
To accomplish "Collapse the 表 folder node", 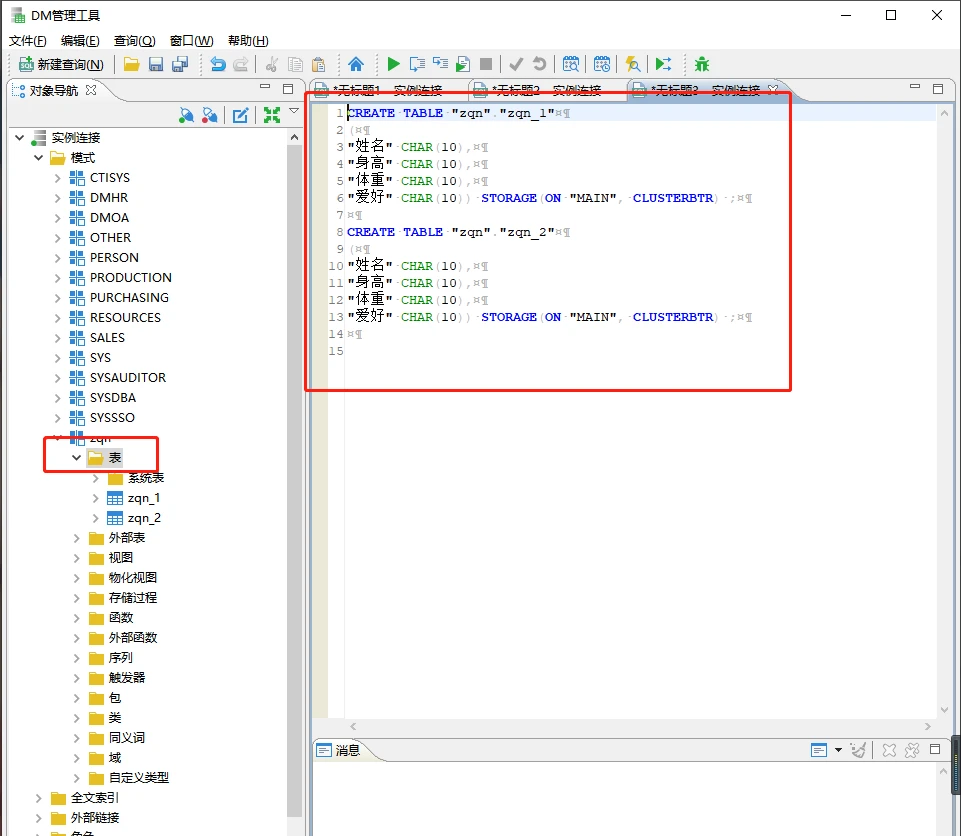I will pos(77,458).
